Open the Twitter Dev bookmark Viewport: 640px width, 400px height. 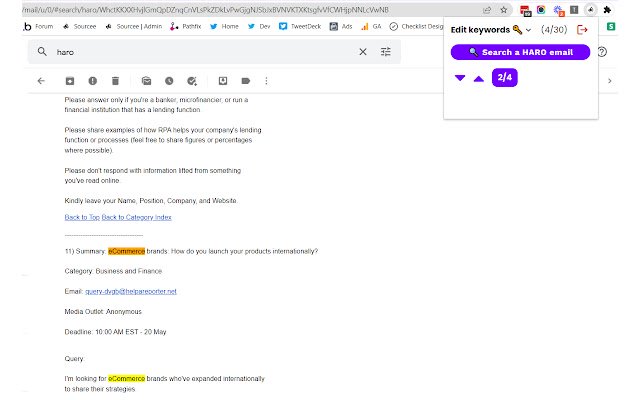coord(259,27)
